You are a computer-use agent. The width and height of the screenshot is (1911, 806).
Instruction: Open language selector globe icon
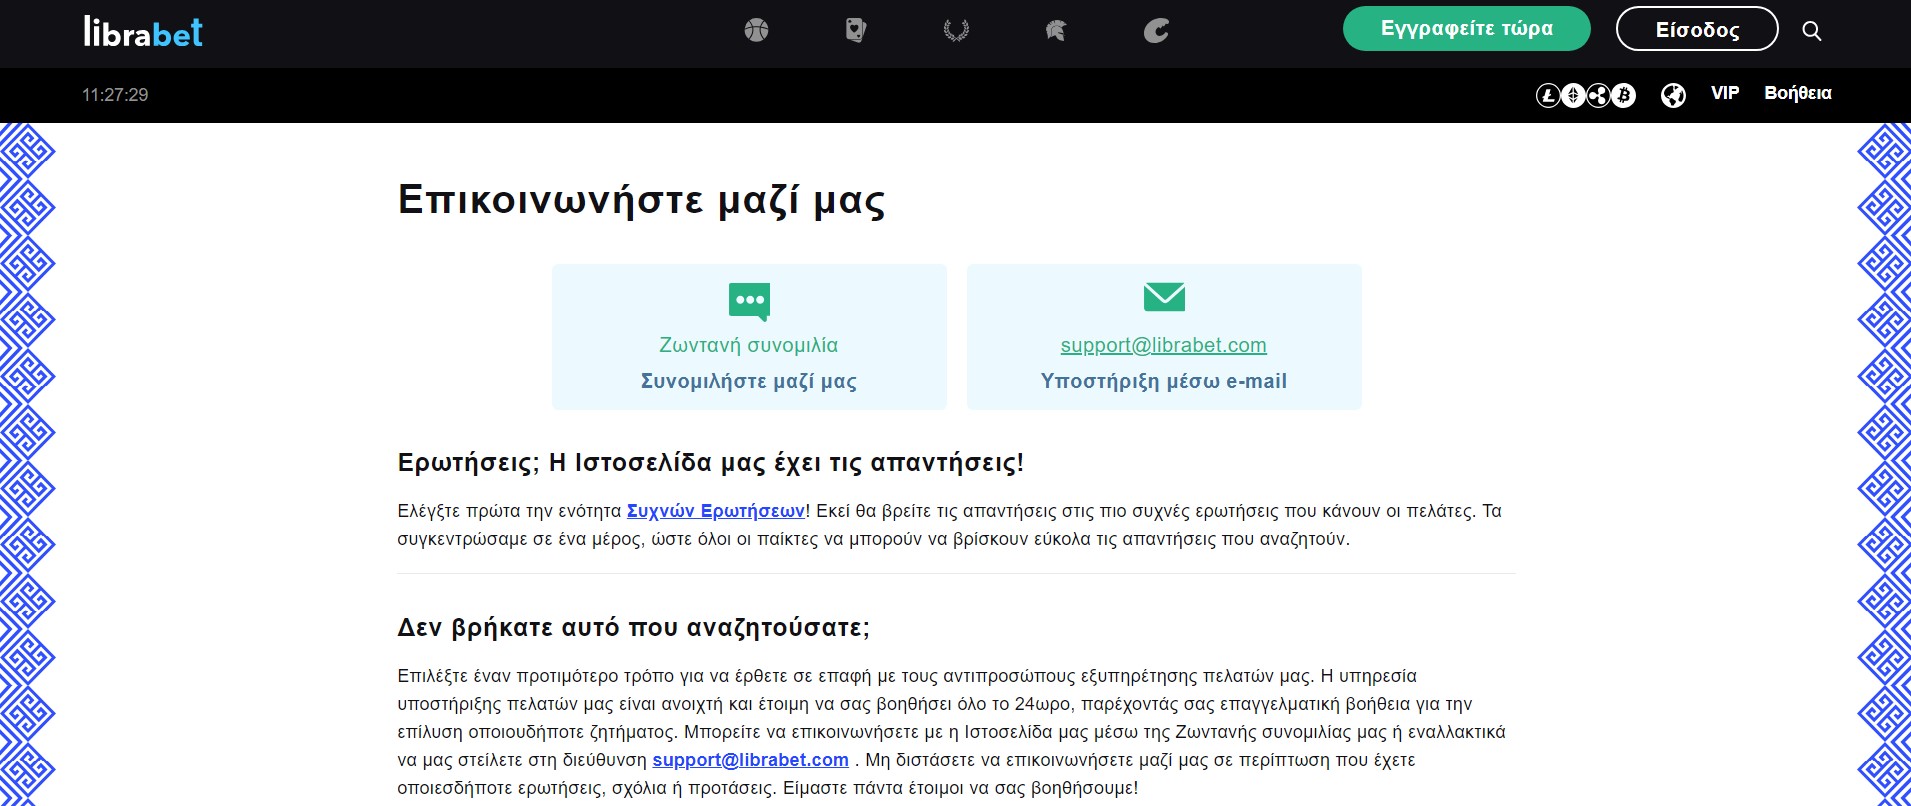click(1673, 95)
